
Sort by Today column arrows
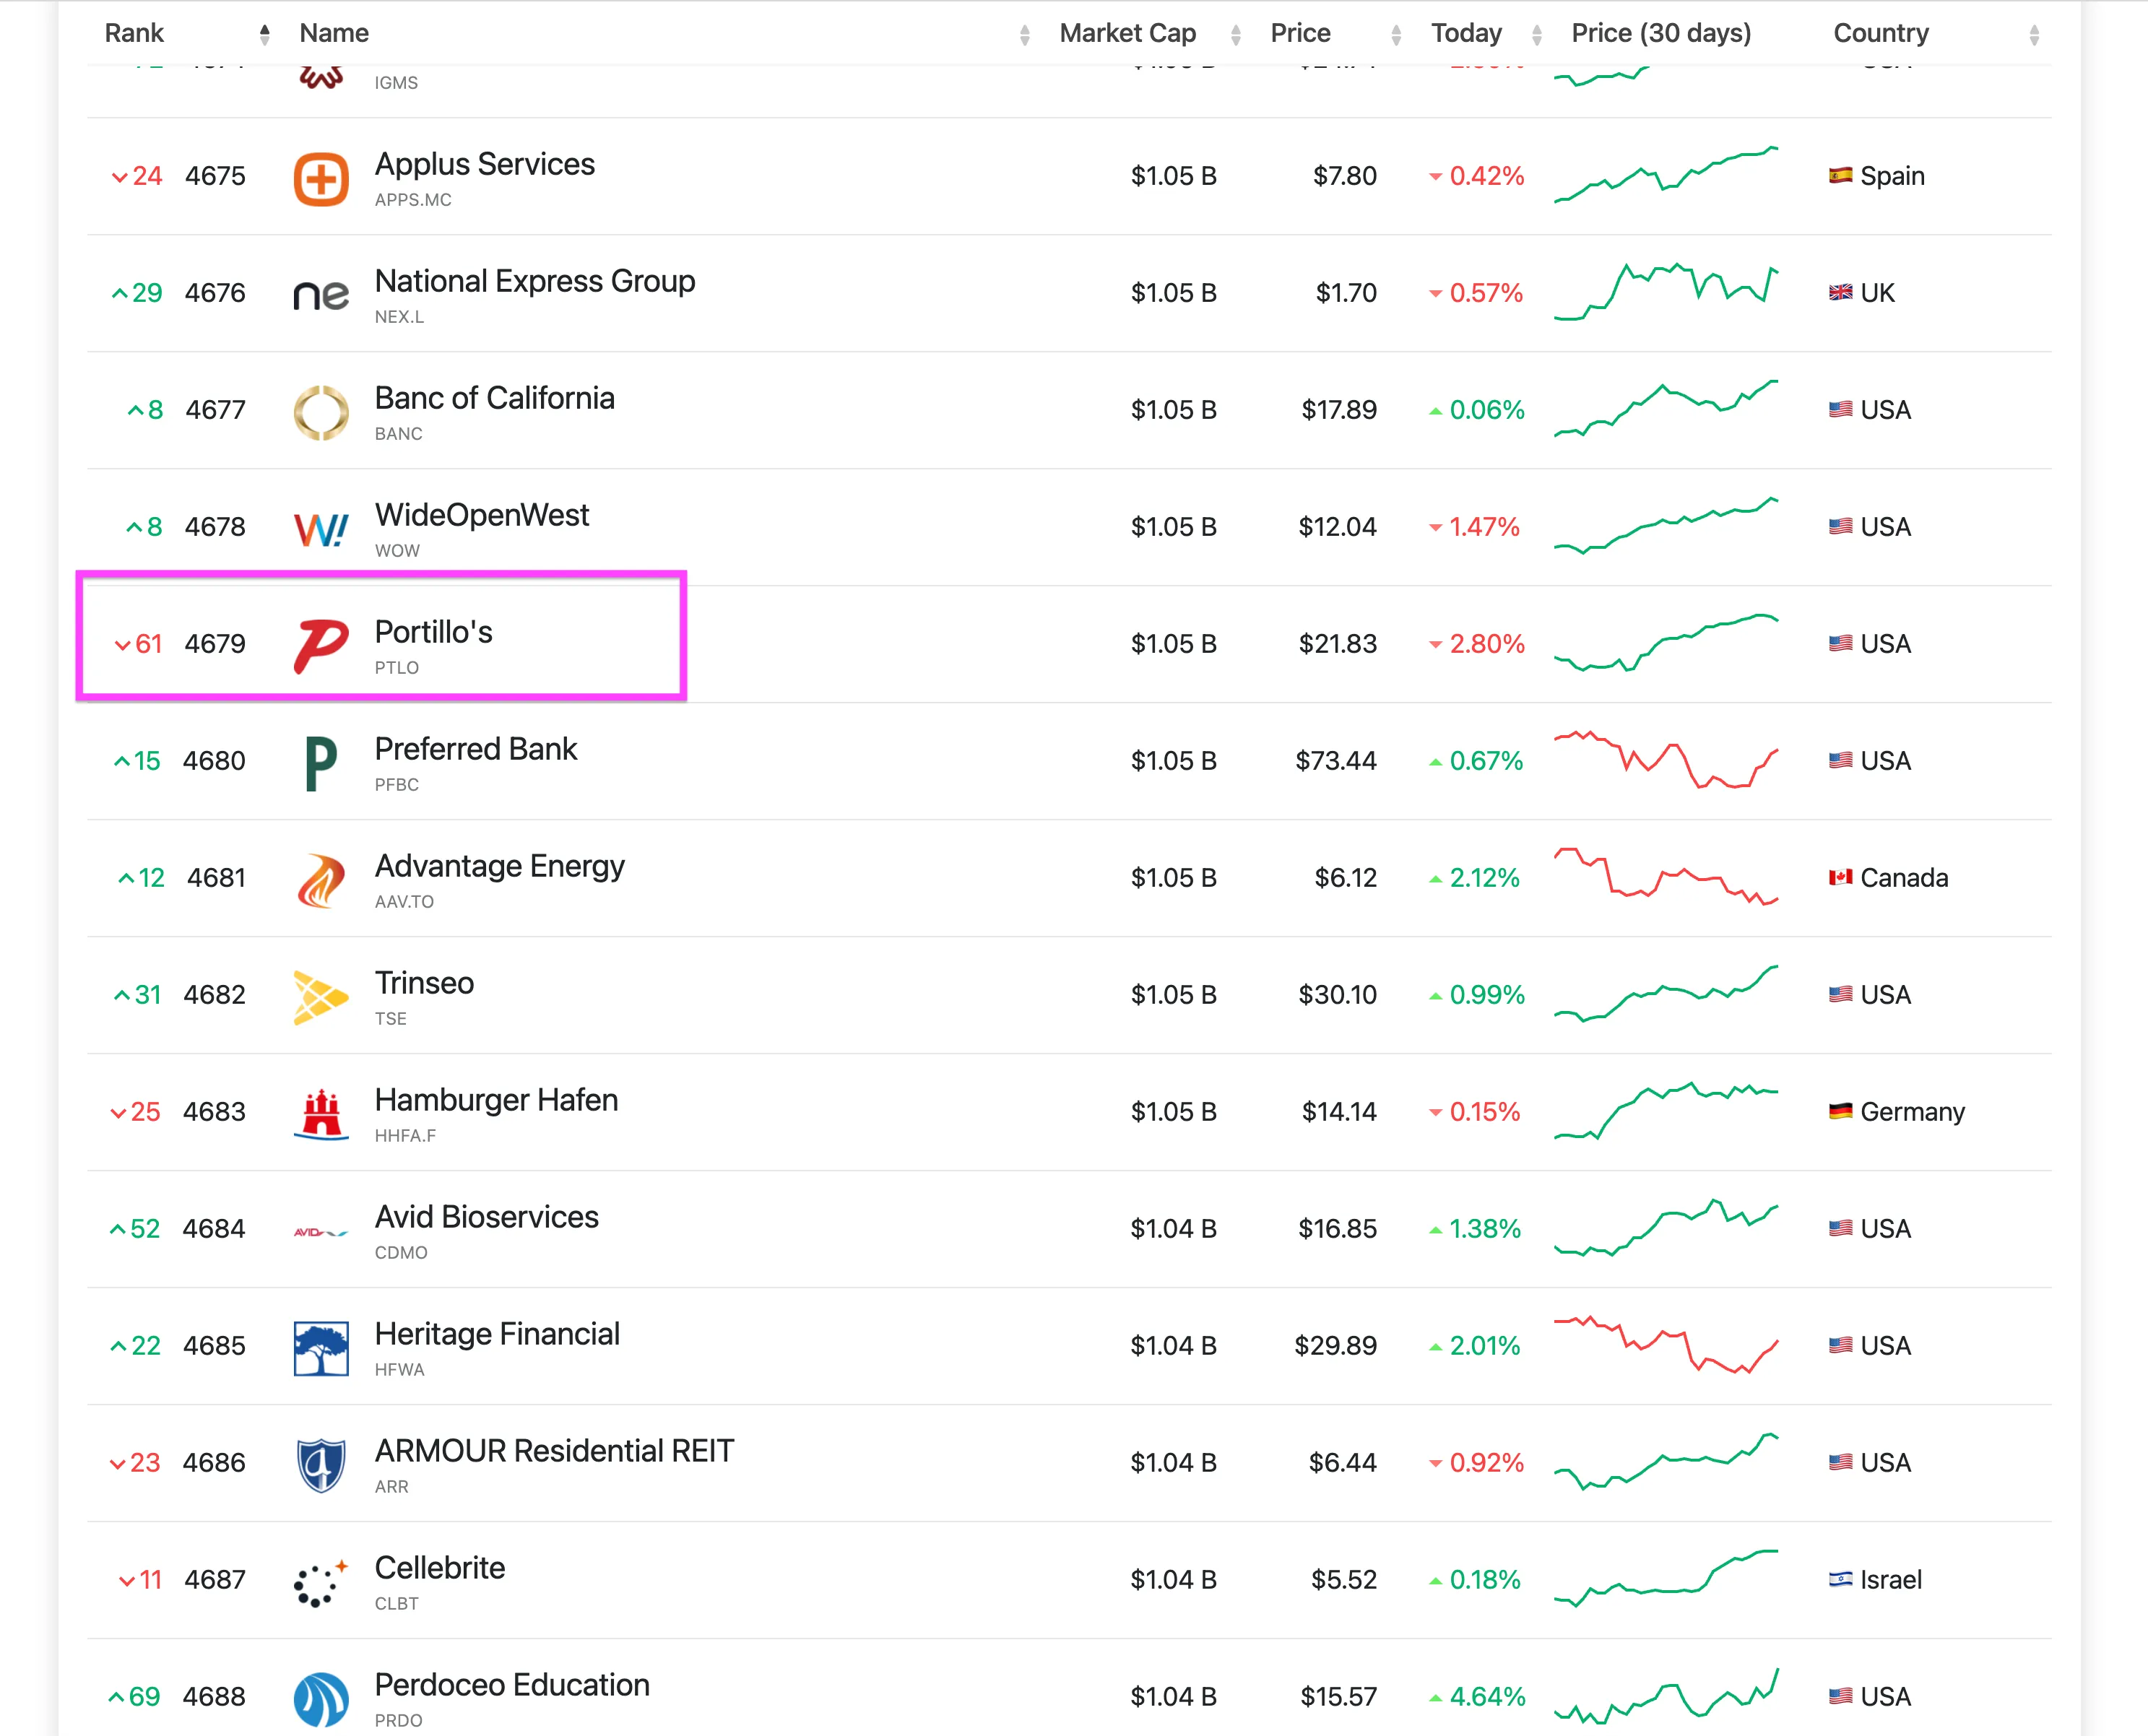point(1537,35)
